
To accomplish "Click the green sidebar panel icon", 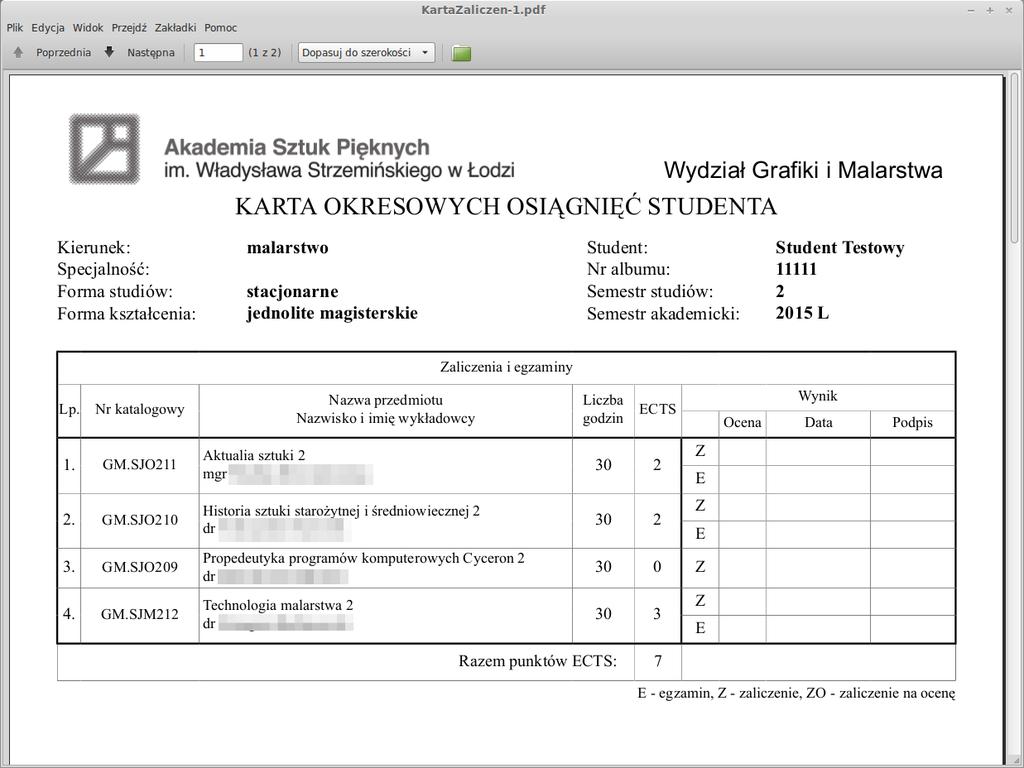I will point(462,53).
